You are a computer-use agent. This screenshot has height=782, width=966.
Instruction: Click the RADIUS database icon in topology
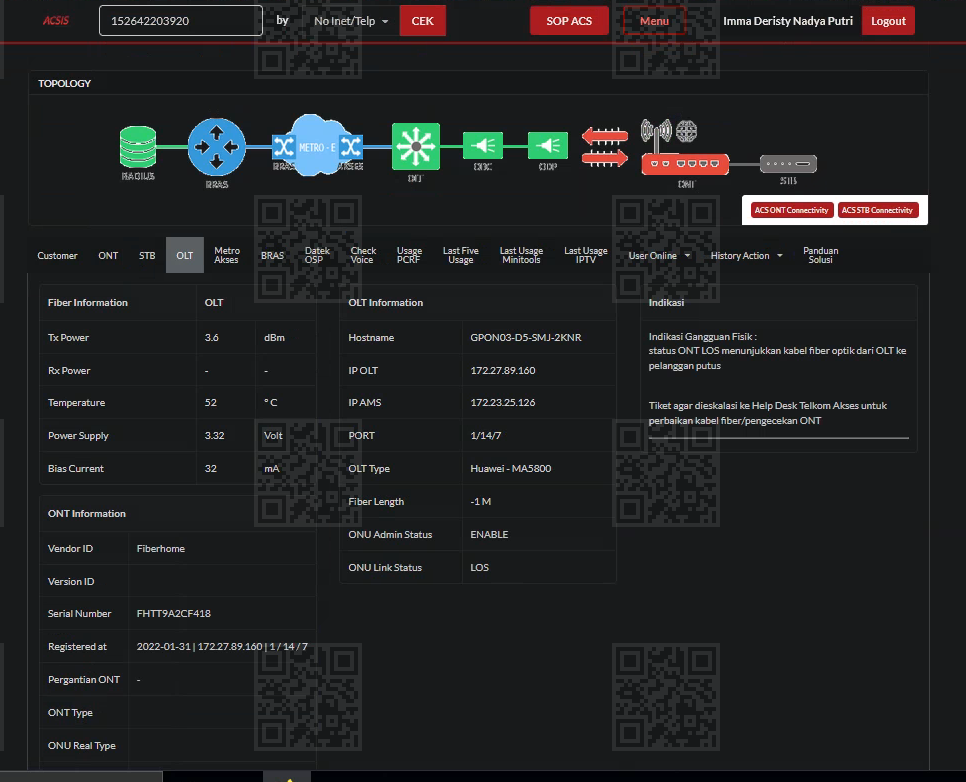point(138,147)
